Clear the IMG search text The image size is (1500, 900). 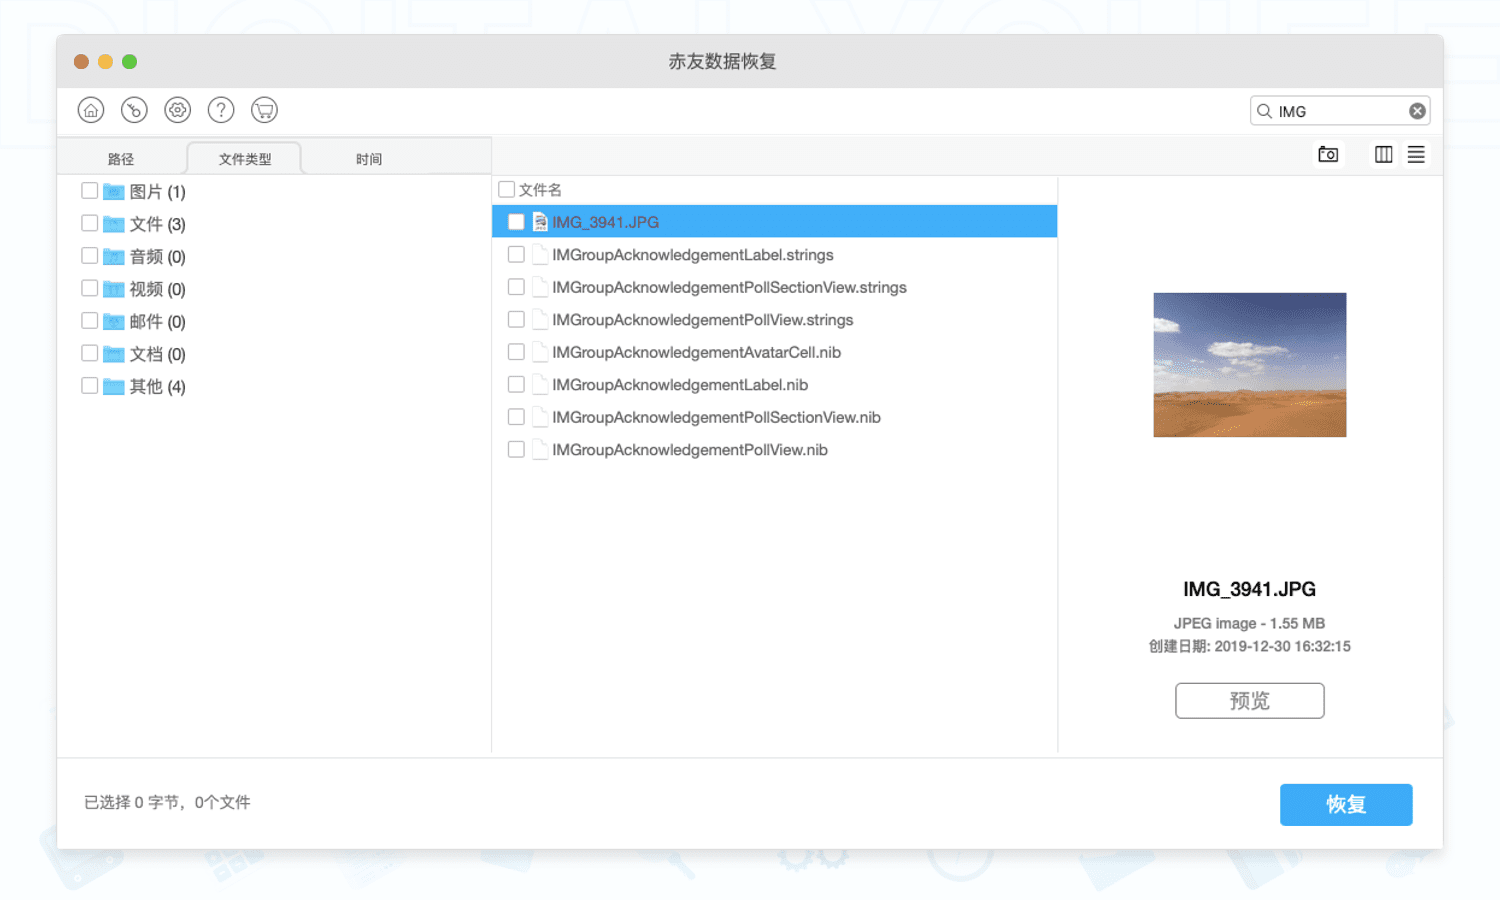(1417, 111)
